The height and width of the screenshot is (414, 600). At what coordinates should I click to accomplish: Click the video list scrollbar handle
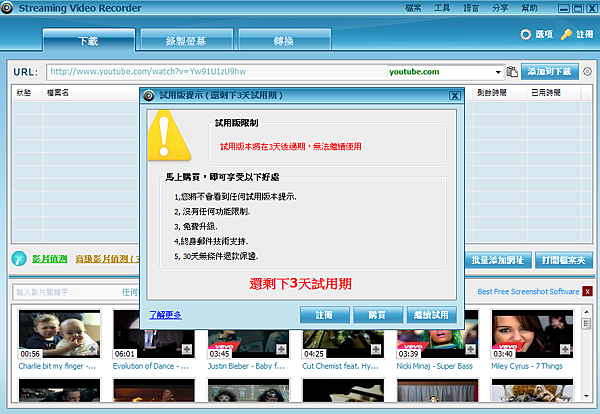(x=586, y=324)
